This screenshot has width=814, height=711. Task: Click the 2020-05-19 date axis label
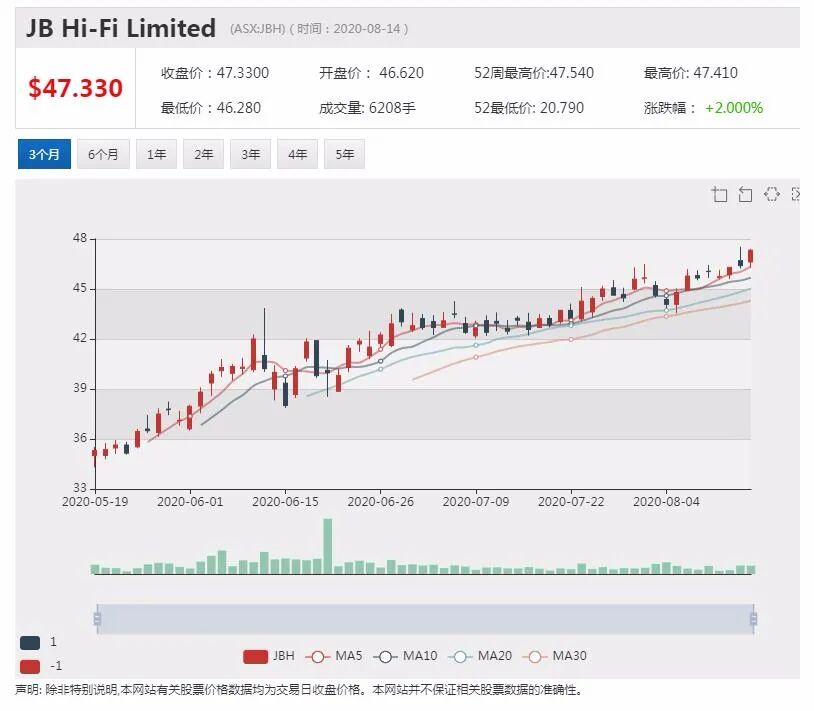click(x=95, y=502)
